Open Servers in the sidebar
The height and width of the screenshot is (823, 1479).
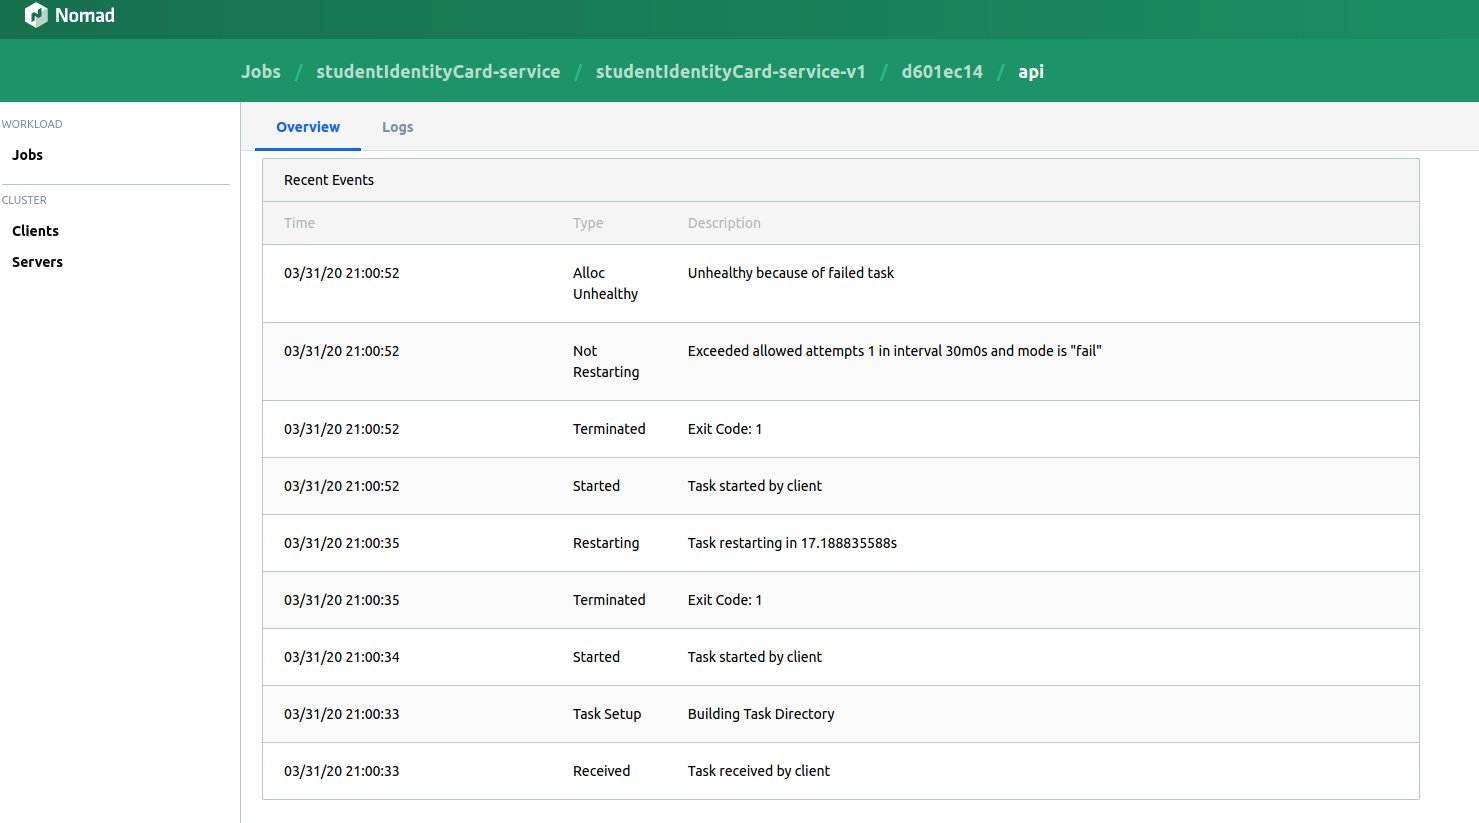[37, 261]
